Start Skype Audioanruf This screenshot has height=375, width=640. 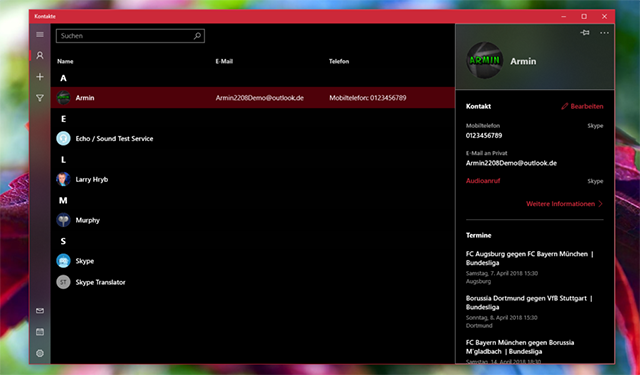coord(483,181)
